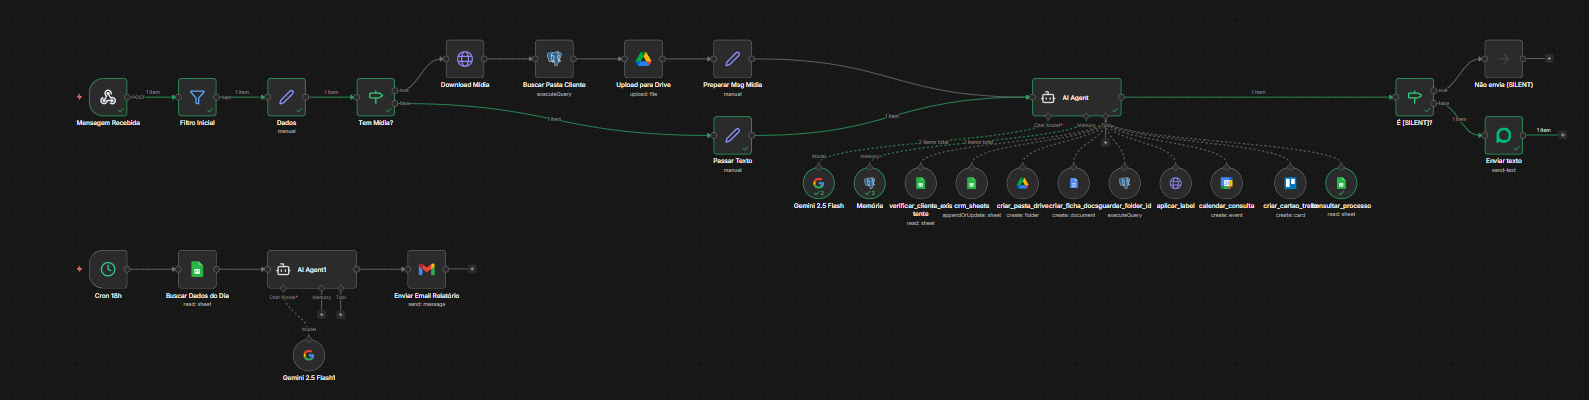This screenshot has height=400, width=1589.
Task: Select the Filtro Inicial filter node
Action: click(x=197, y=97)
